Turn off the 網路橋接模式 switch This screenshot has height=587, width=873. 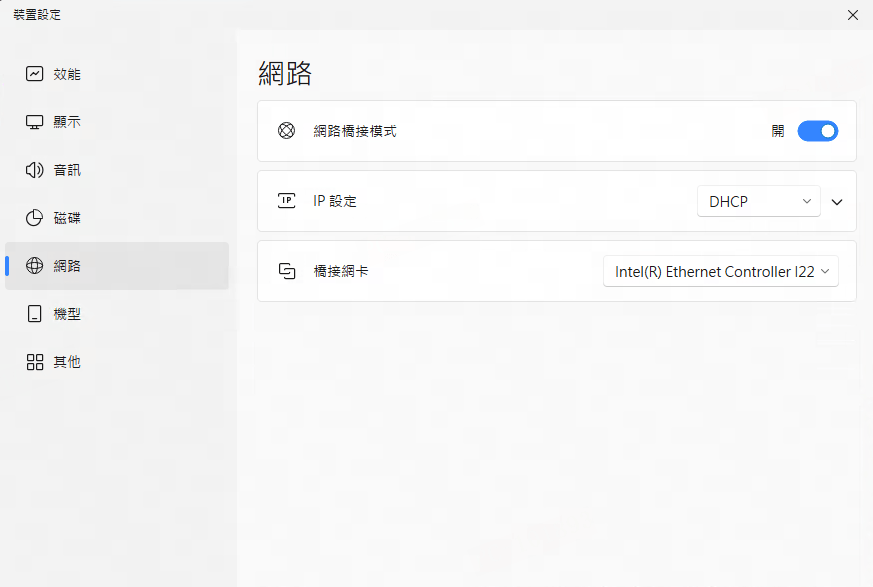817,131
